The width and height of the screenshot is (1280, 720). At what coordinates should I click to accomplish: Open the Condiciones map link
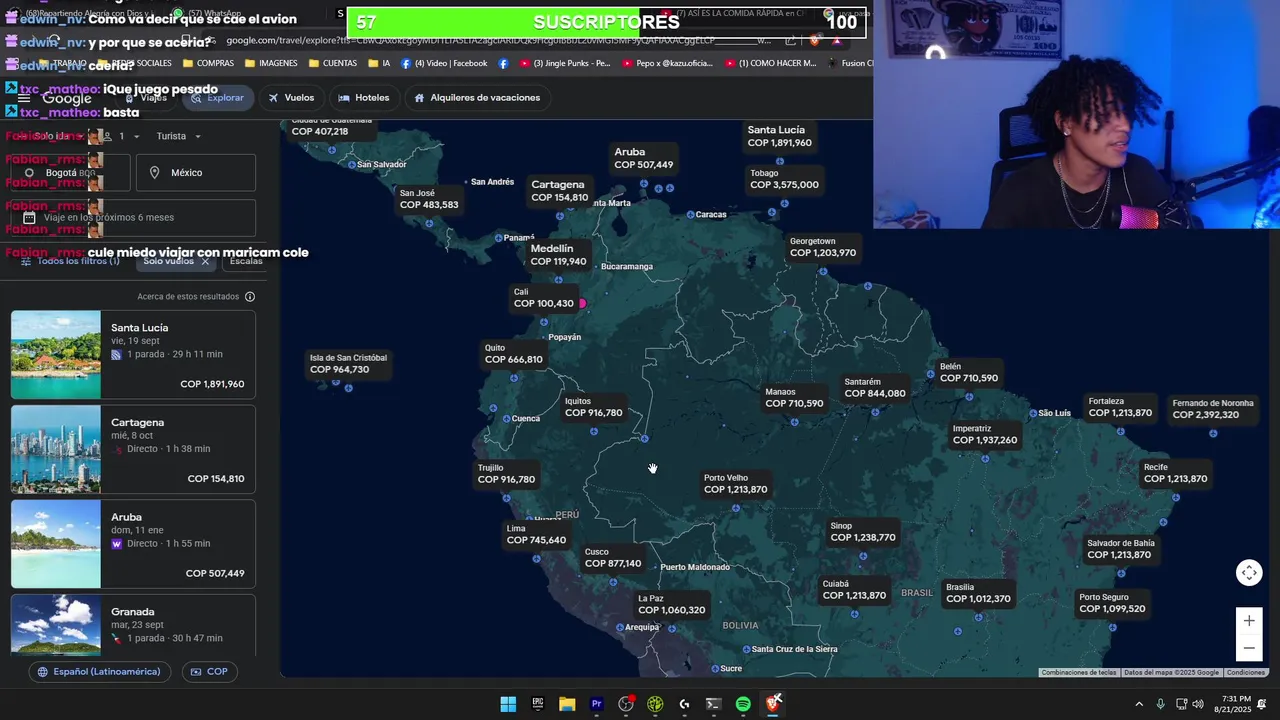(x=1245, y=673)
